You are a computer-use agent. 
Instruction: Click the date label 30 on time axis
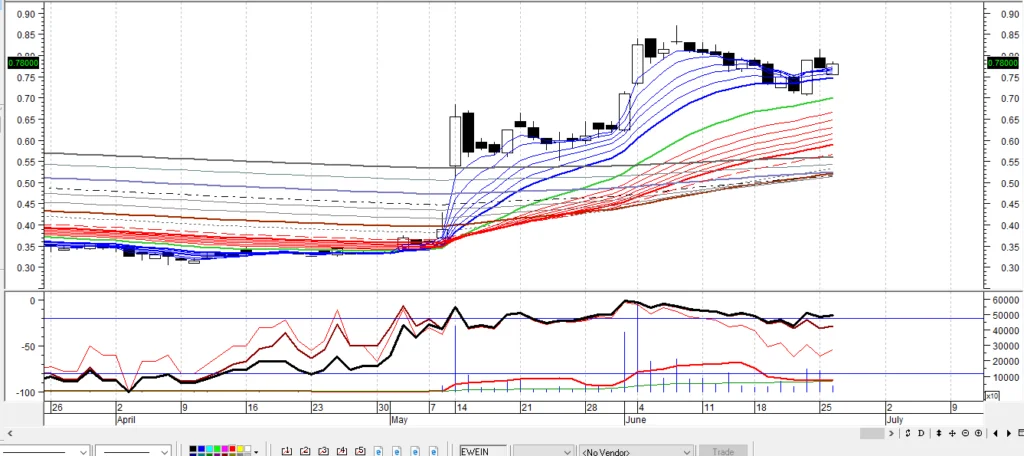pos(383,408)
